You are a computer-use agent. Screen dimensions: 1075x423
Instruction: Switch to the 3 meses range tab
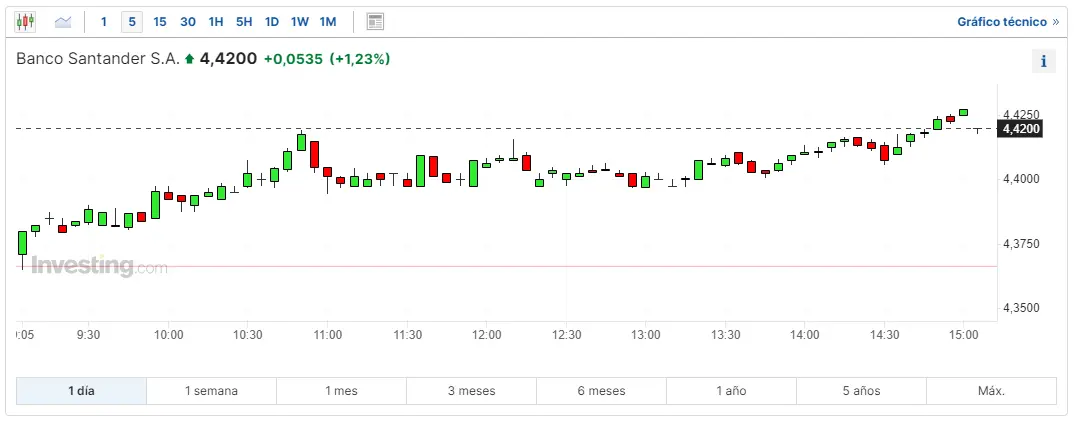click(x=472, y=391)
